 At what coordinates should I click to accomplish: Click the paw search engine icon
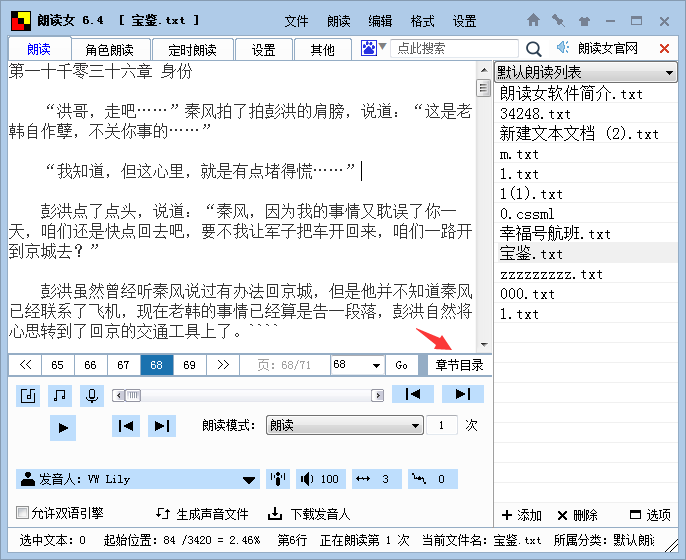coord(368,48)
